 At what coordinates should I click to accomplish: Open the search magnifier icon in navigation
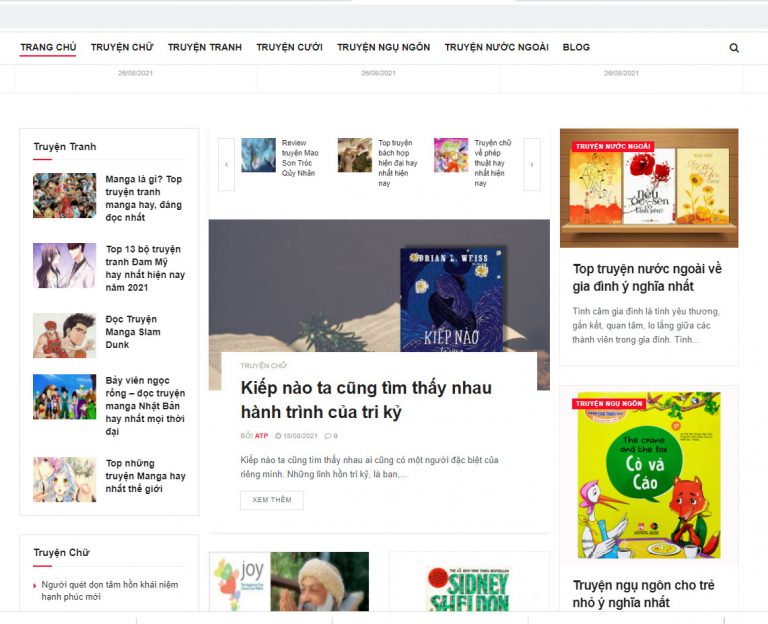point(734,48)
